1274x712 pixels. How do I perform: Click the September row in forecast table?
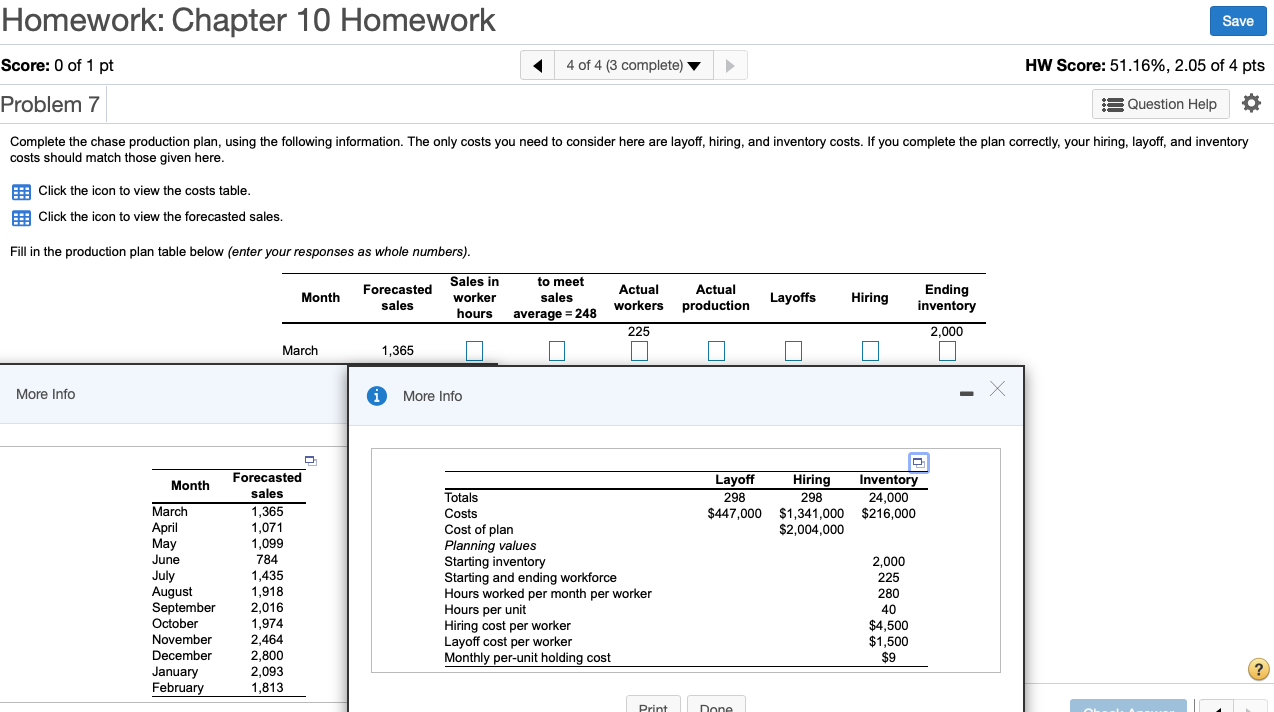pos(229,607)
